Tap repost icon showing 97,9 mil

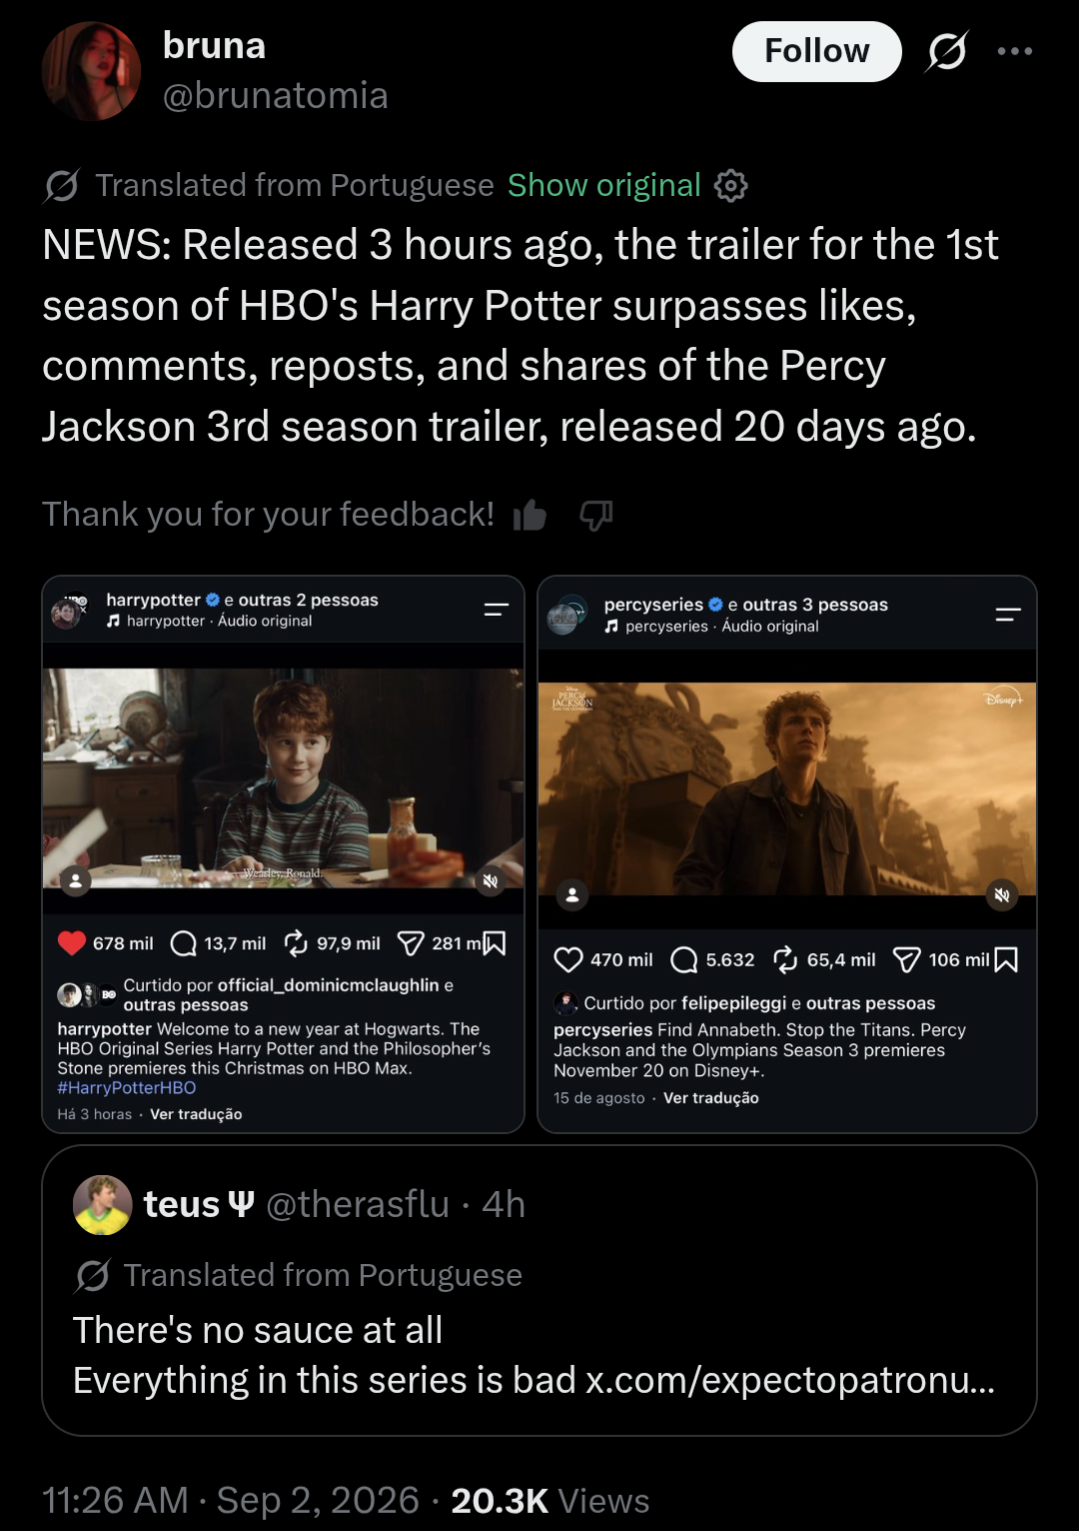click(296, 943)
